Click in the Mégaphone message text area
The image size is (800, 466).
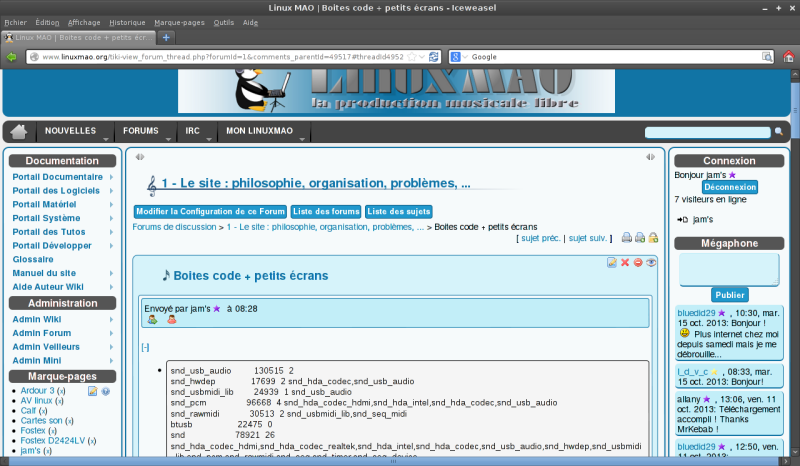[x=729, y=269]
